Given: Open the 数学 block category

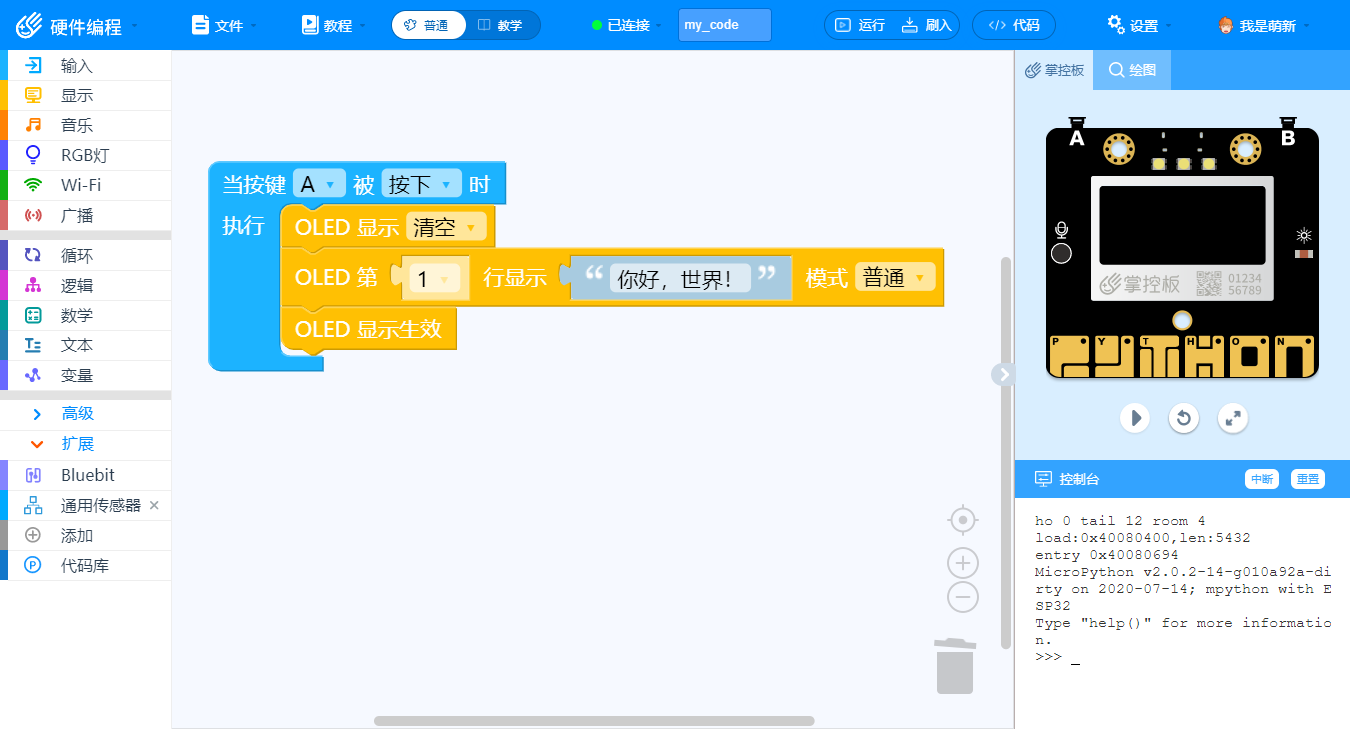Looking at the screenshot, I should pyautogui.click(x=85, y=316).
